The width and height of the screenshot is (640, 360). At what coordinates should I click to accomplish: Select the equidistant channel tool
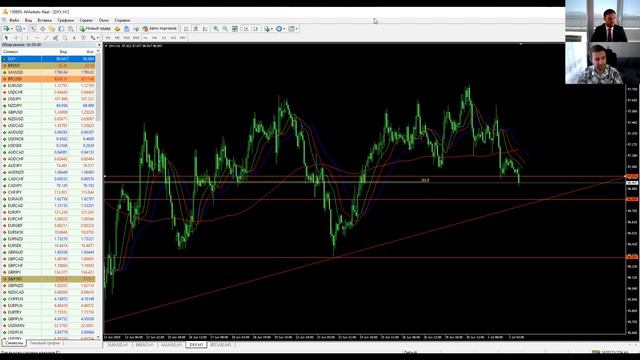click(56, 38)
